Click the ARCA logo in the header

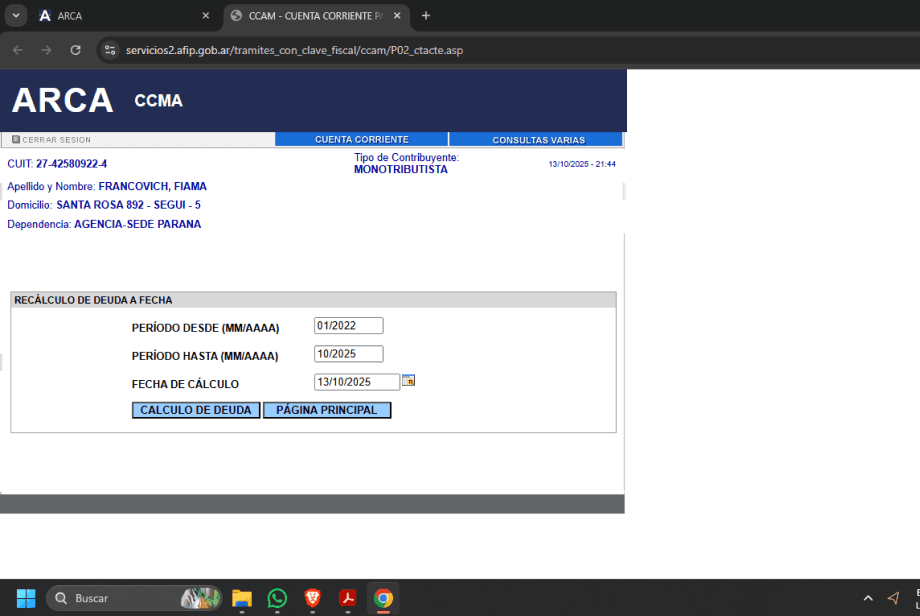62,100
